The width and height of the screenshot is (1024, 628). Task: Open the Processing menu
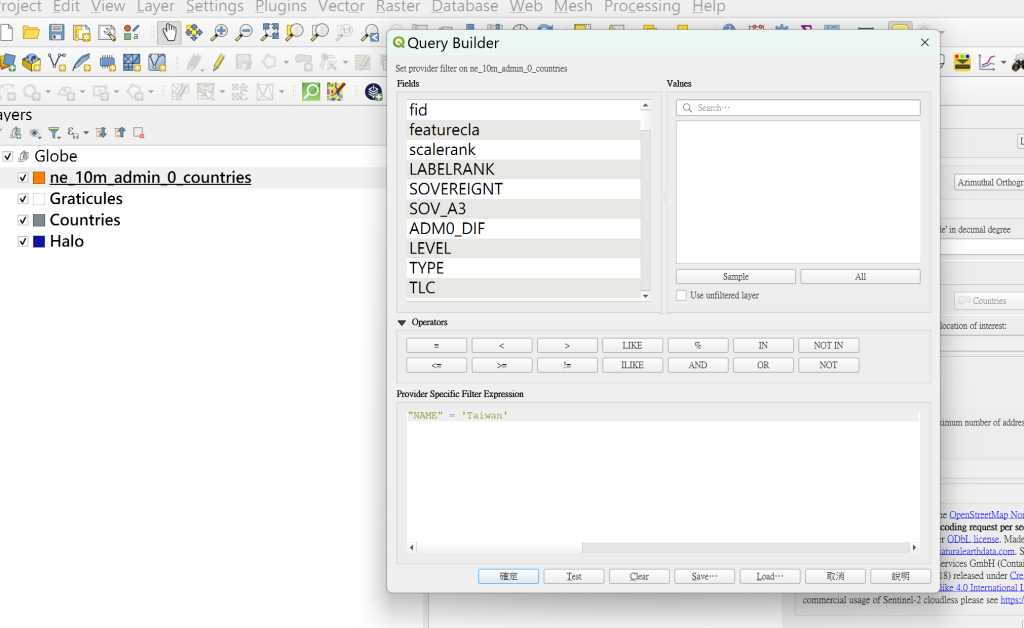click(642, 7)
